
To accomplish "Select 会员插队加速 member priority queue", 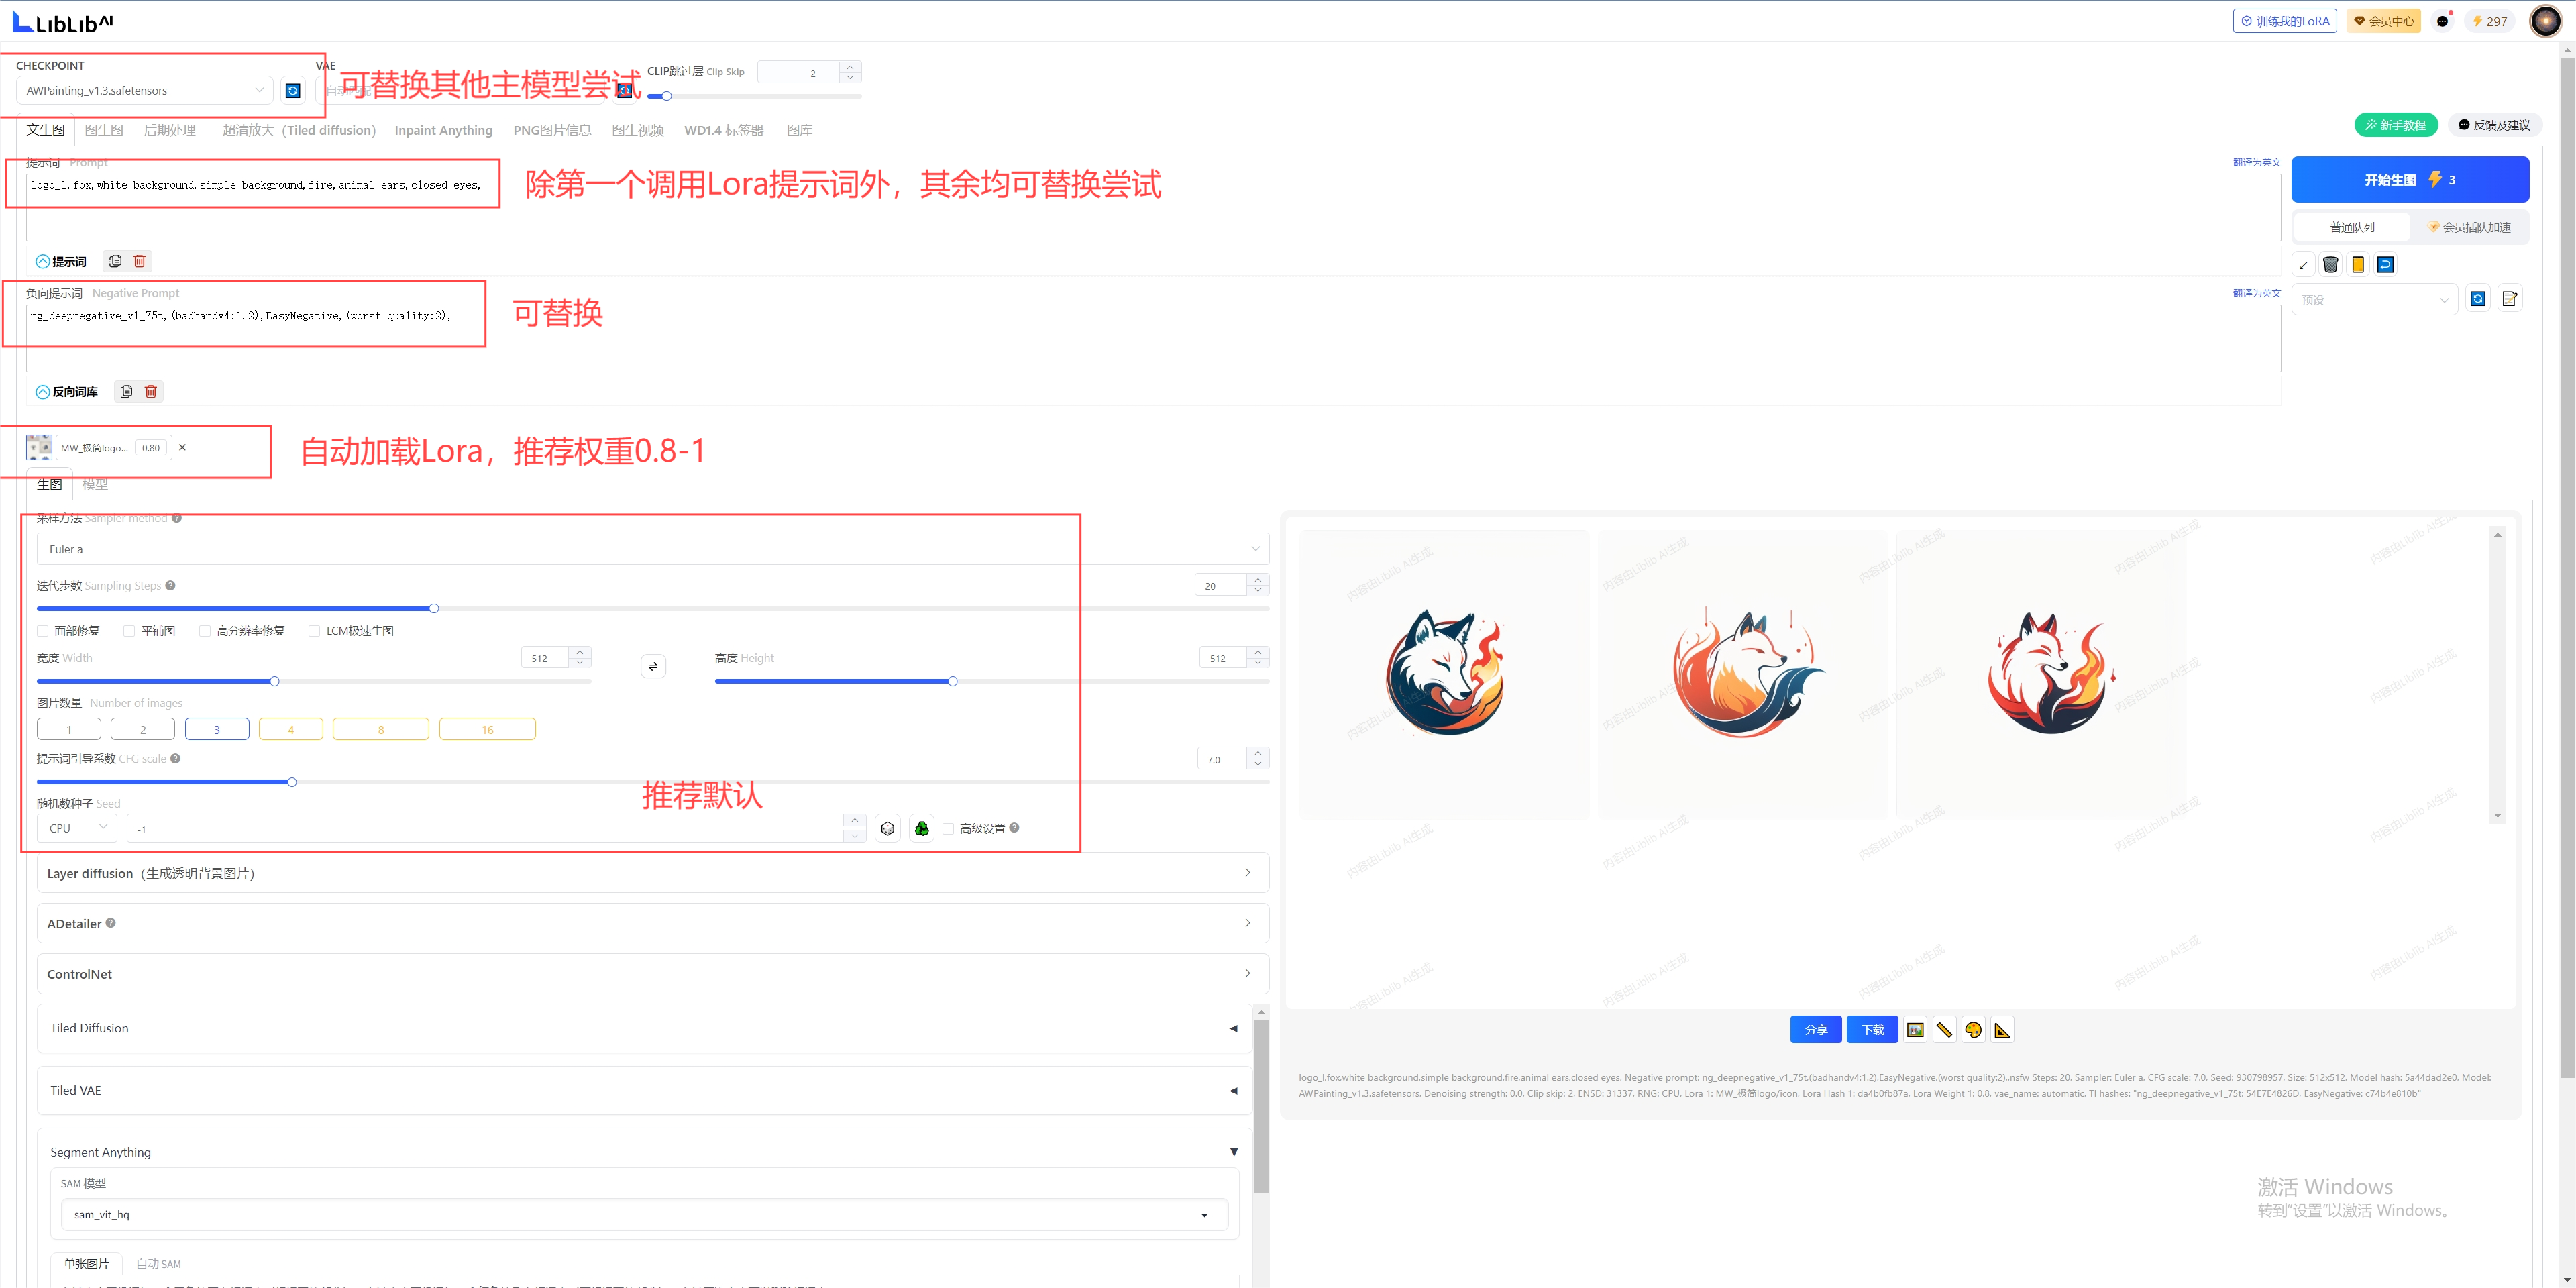I will (2469, 227).
